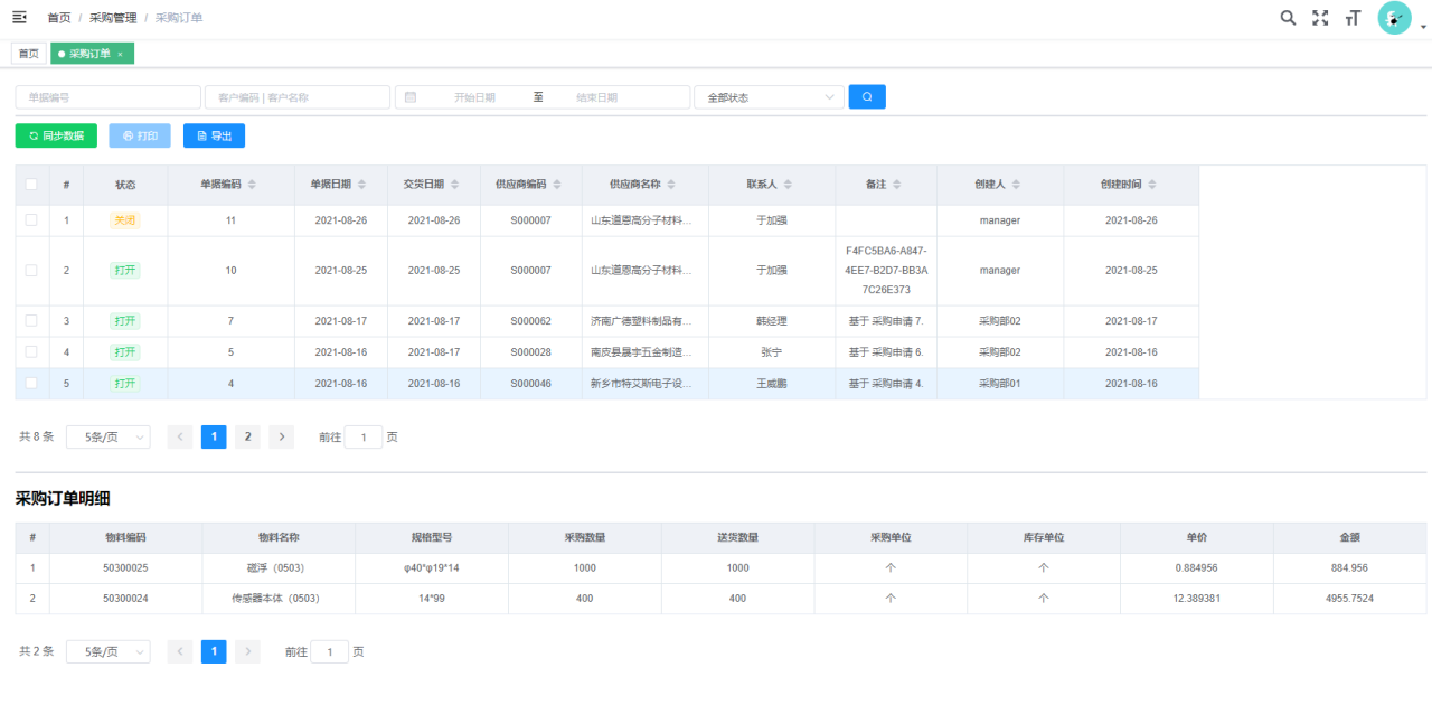Open the user avatar menu
This screenshot has height=705, width=1432.
(x=1395, y=18)
